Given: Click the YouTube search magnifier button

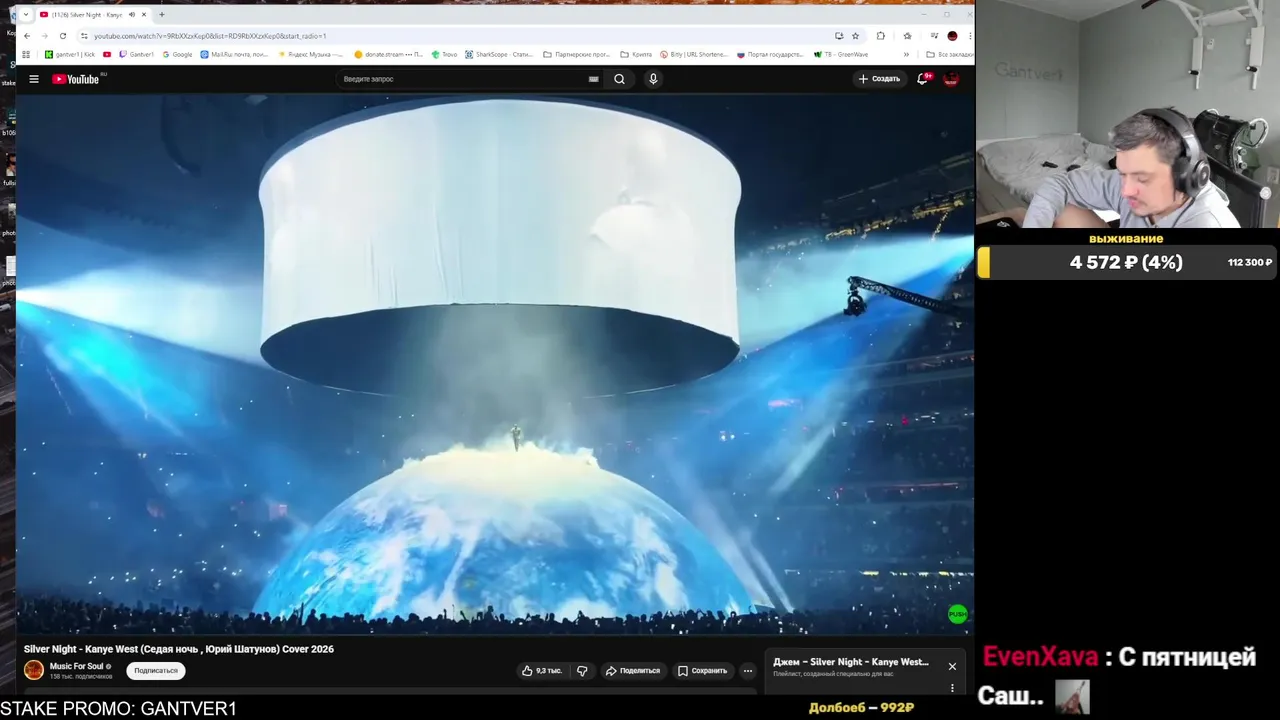Looking at the screenshot, I should tap(619, 79).
